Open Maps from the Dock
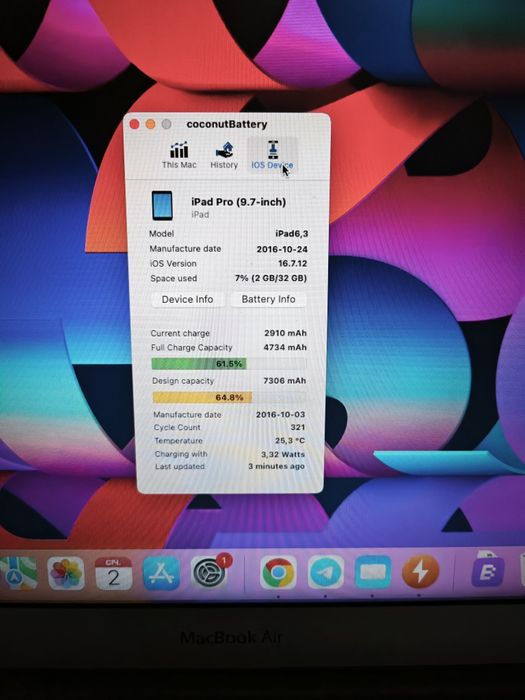The height and width of the screenshot is (700, 525). (17, 574)
